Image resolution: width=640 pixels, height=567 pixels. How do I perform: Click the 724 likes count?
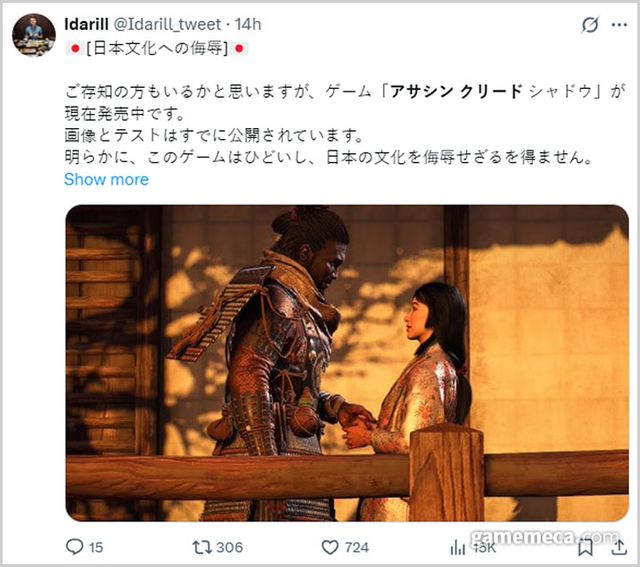(x=357, y=547)
